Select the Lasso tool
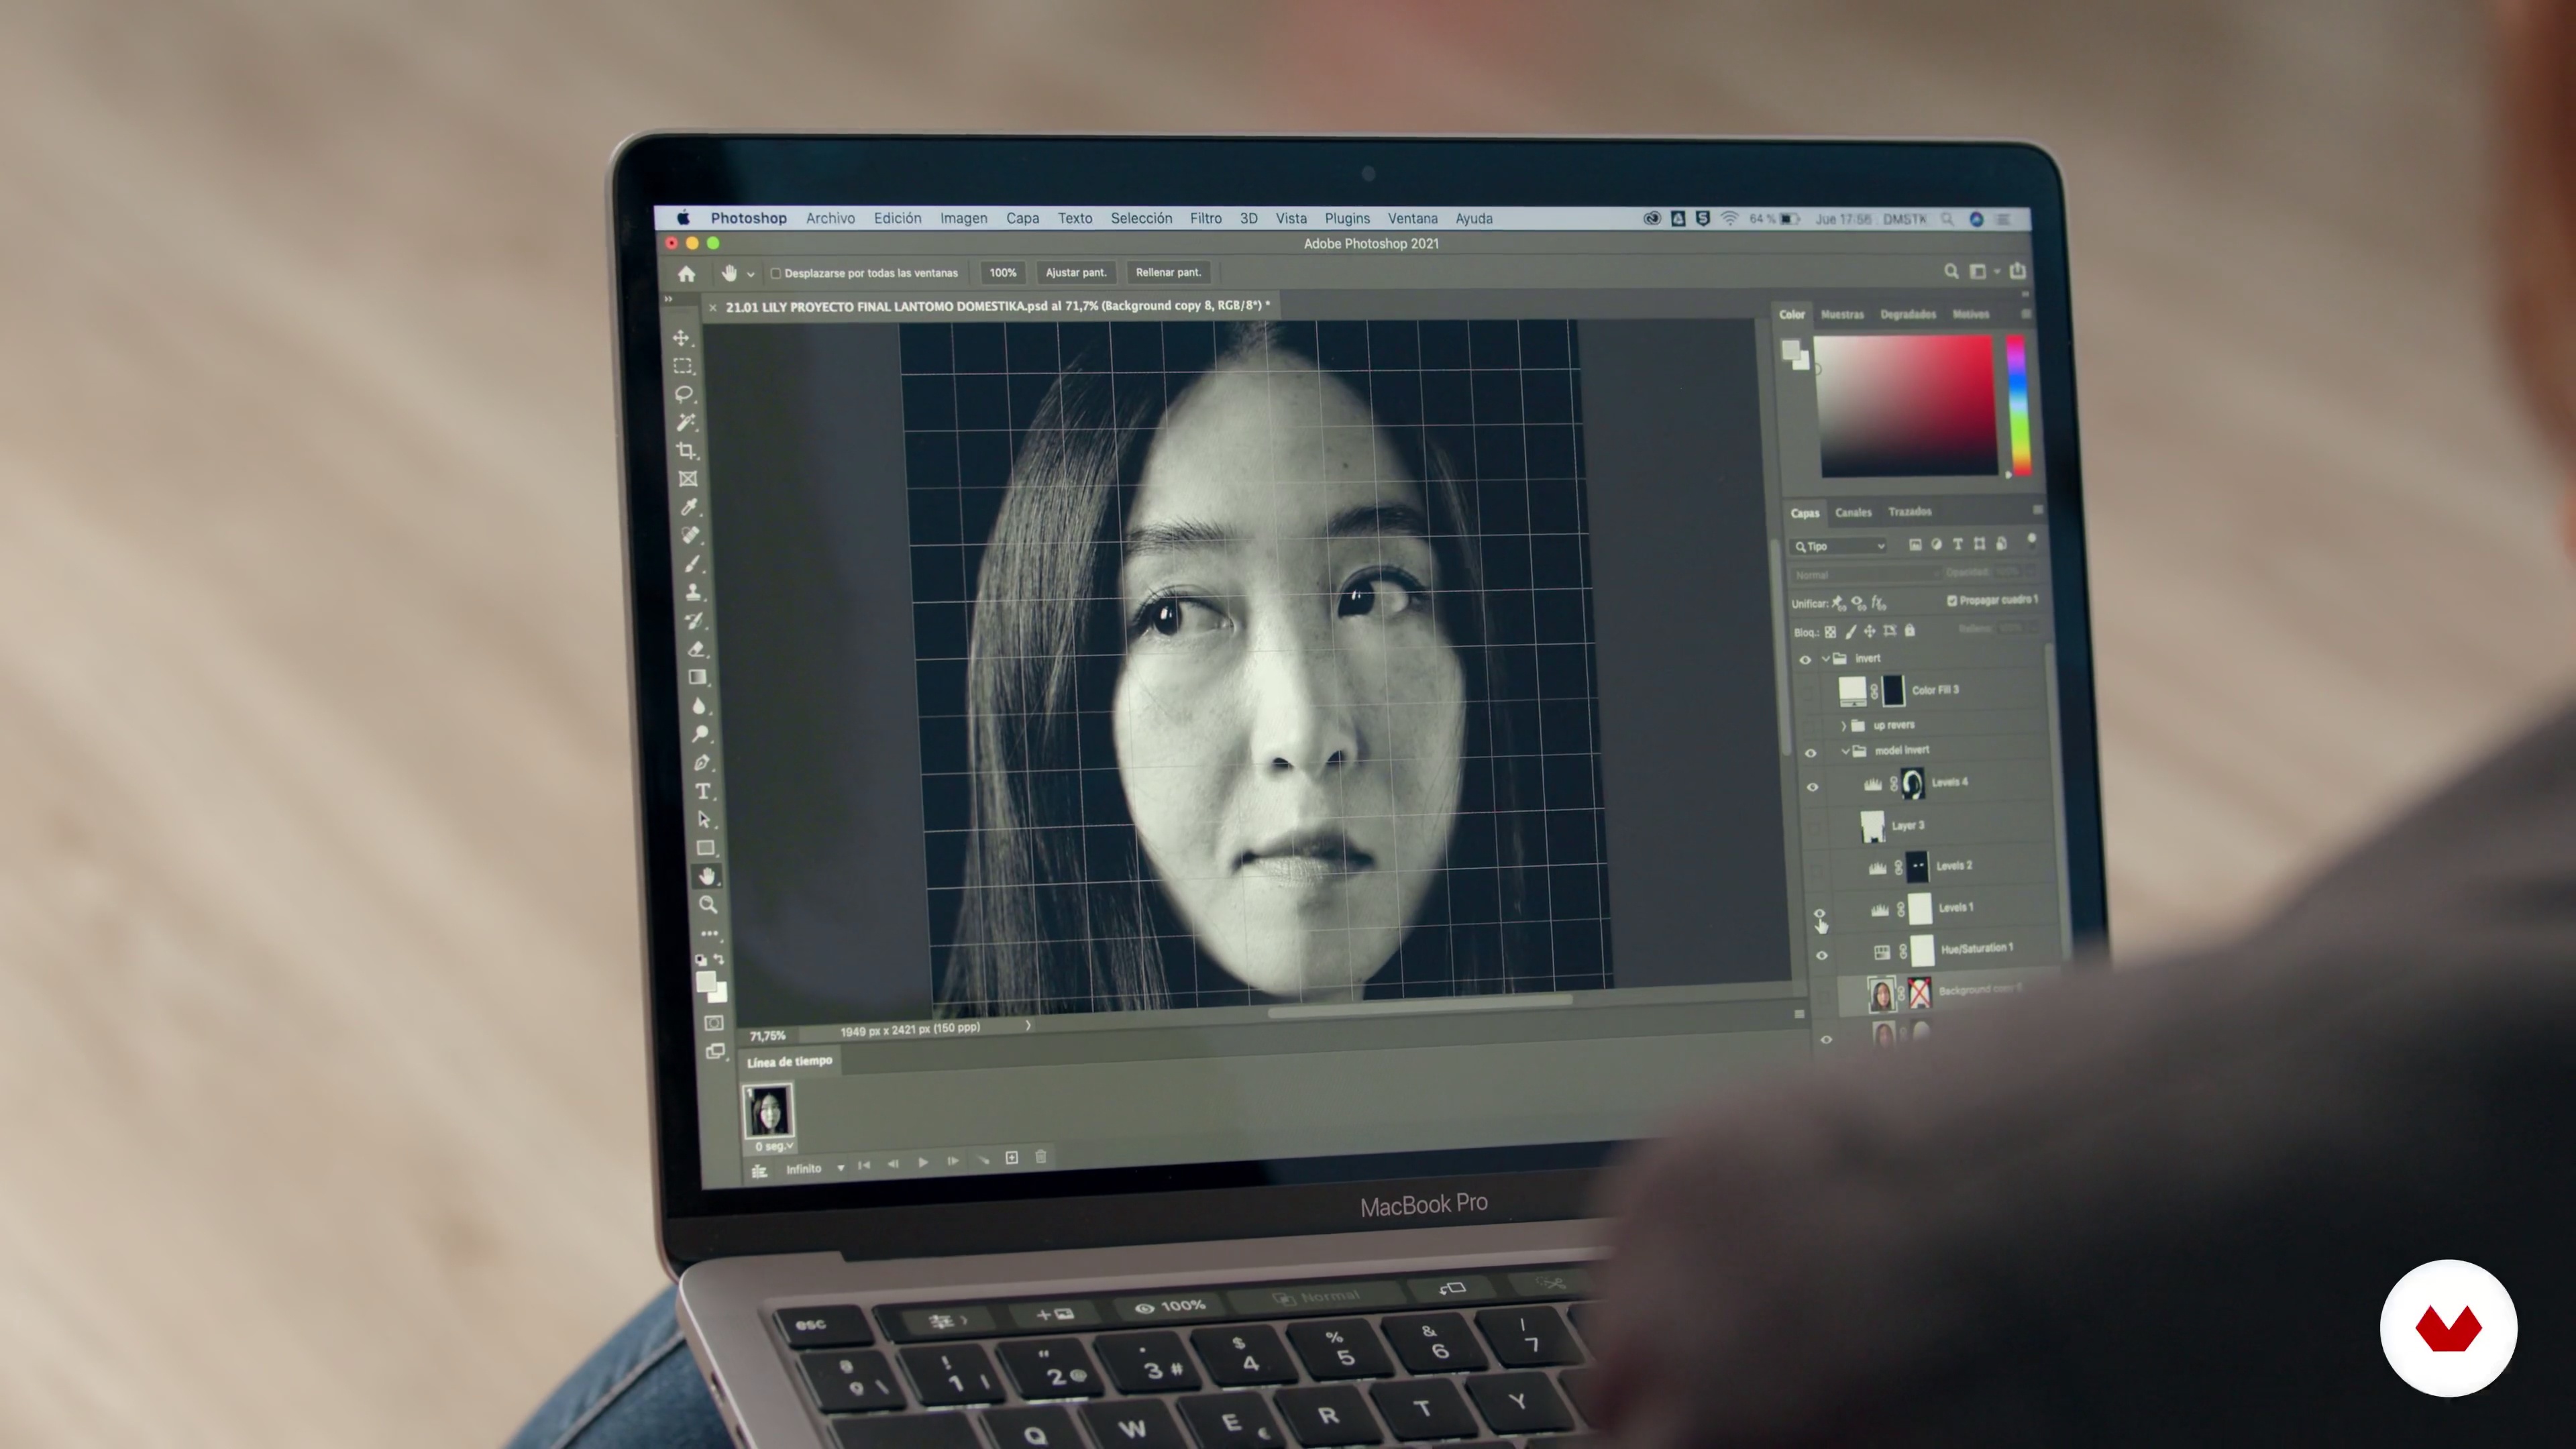Screen dimensions: 2576x1449 coord(684,394)
